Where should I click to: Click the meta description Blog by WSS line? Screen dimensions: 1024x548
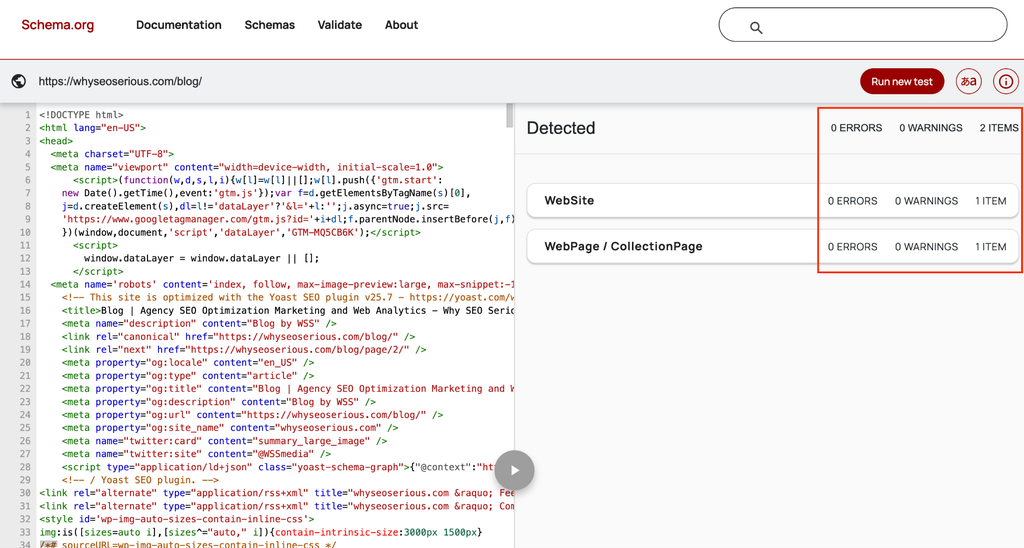click(199, 324)
